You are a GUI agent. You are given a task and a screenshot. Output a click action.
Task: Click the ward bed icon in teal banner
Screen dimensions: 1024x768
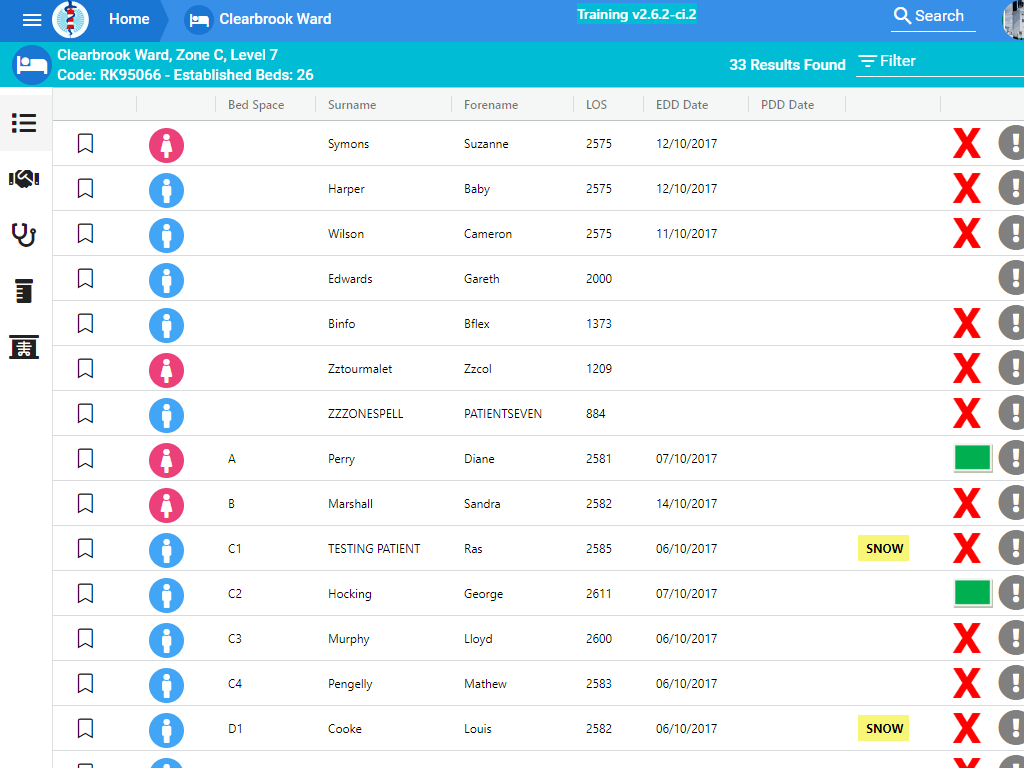tap(31, 65)
